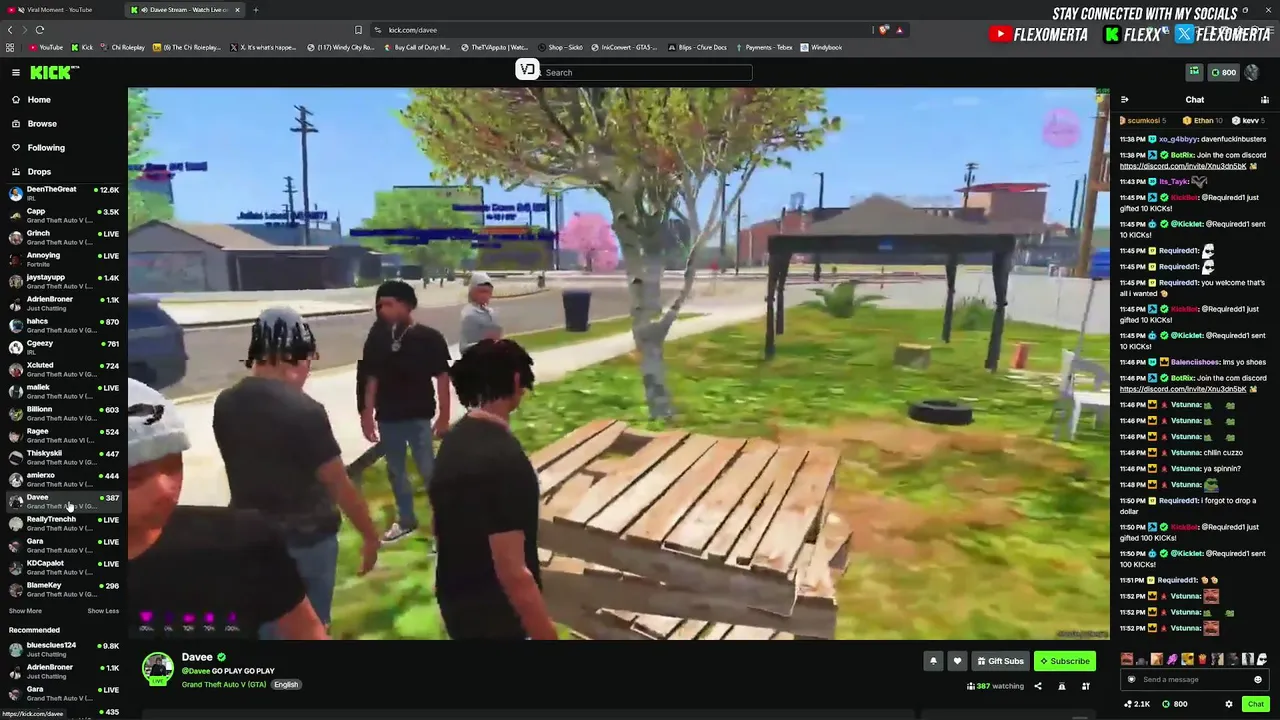Open Grand Theft Auto V category link
The width and height of the screenshot is (1280, 720).
tap(224, 685)
